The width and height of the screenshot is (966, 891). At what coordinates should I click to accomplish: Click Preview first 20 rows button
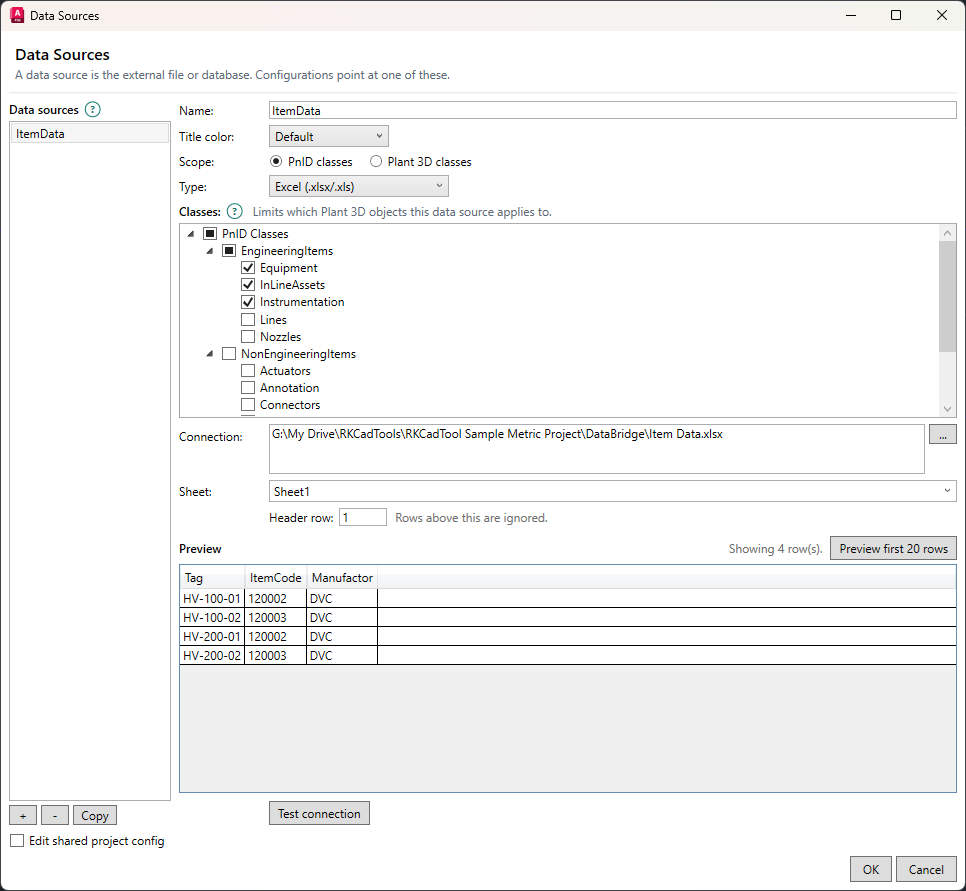[x=893, y=548]
